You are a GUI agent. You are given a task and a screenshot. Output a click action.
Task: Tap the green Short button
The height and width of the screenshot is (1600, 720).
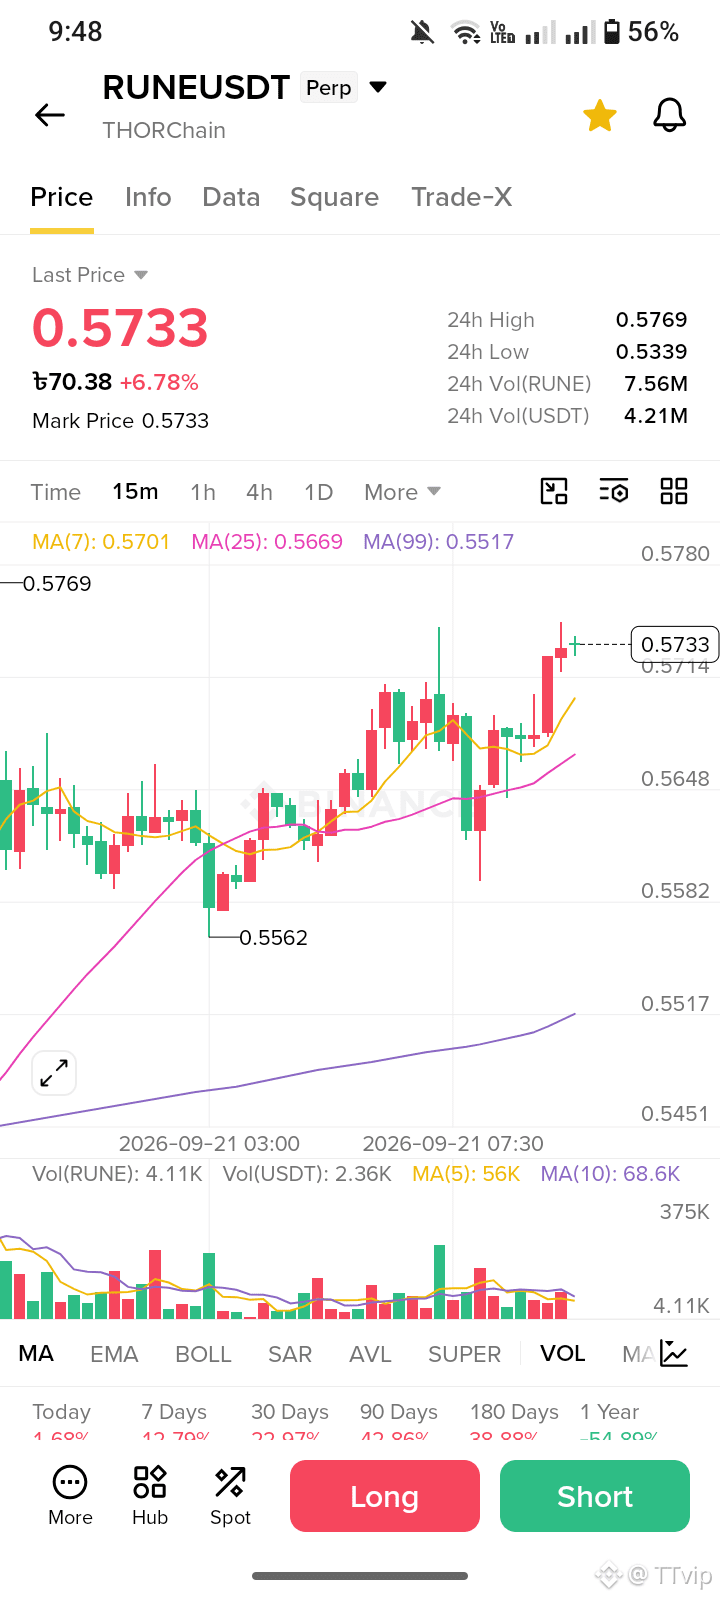pyautogui.click(x=595, y=1496)
